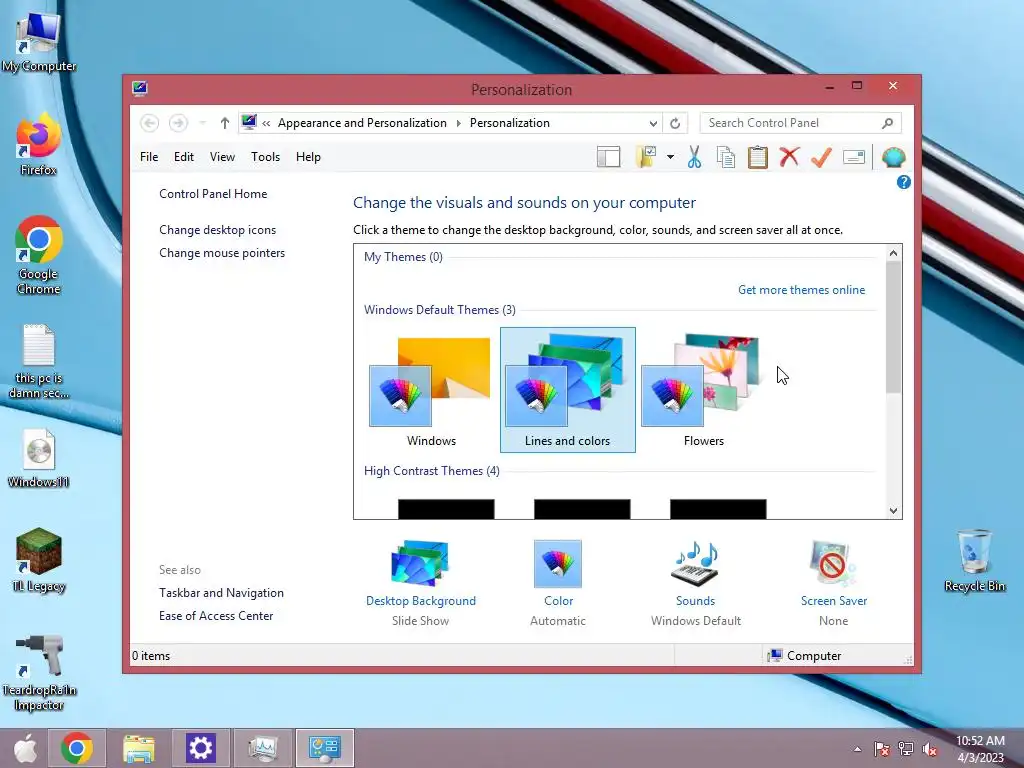Image resolution: width=1024 pixels, height=768 pixels.
Task: Click Appearance and Personalization breadcrumb
Action: [362, 123]
